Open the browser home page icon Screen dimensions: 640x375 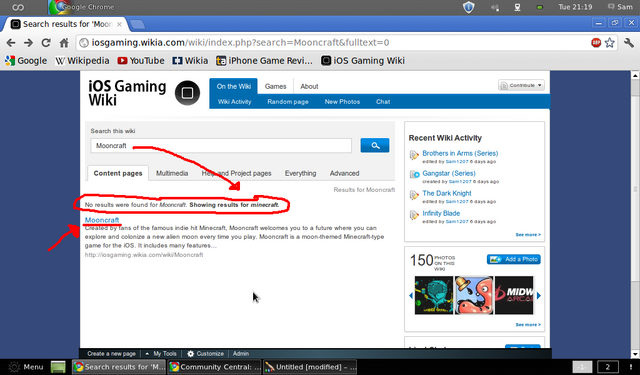point(64,42)
